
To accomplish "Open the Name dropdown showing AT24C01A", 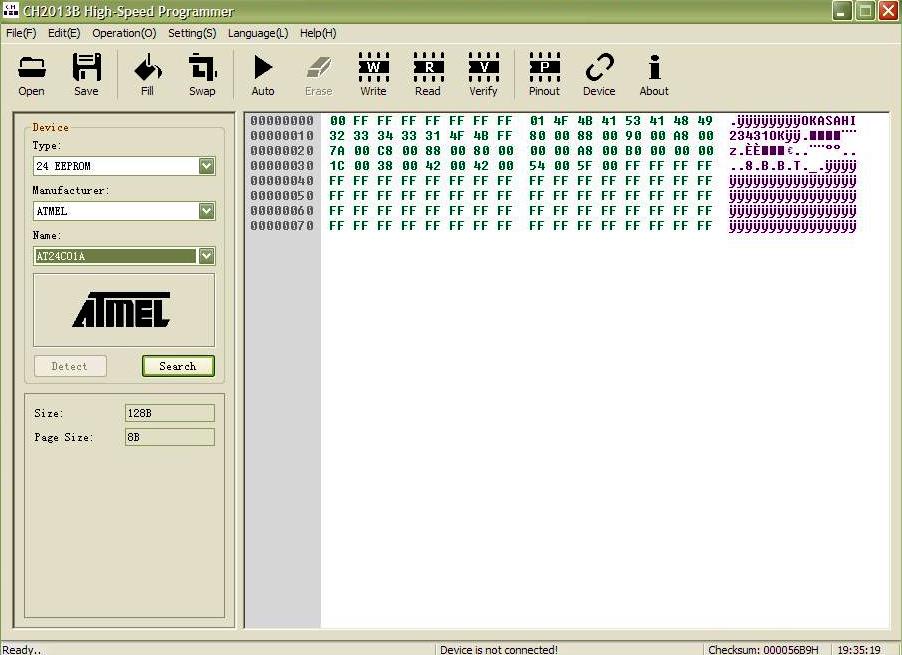I will [x=206, y=256].
